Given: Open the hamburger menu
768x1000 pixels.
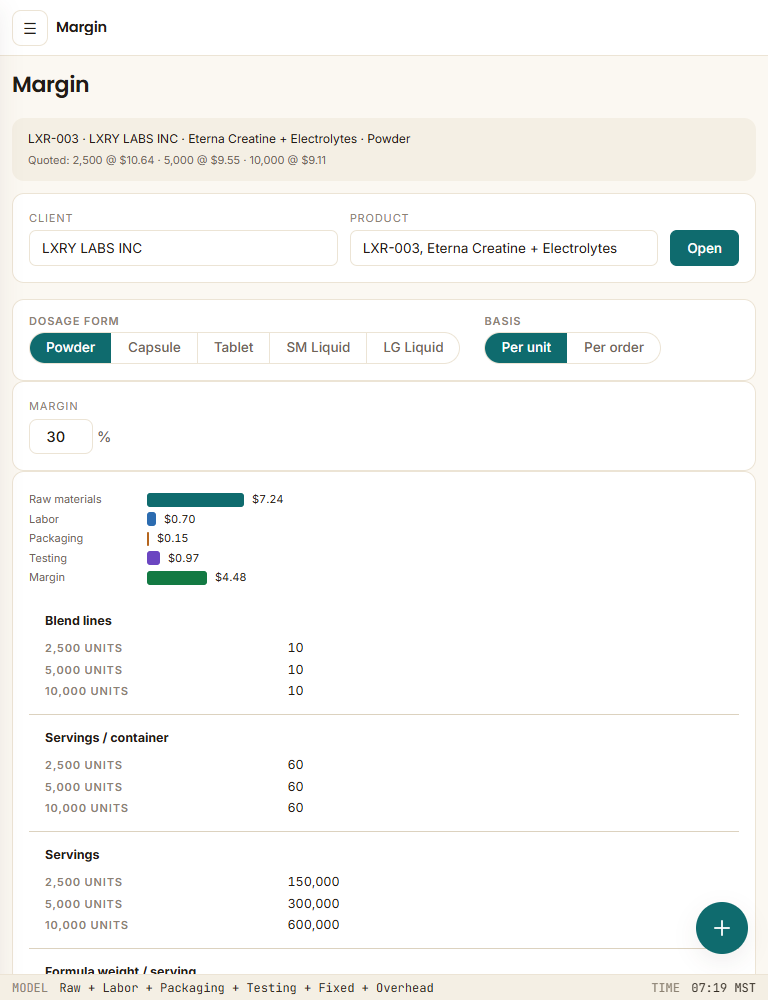Looking at the screenshot, I should 30,28.
